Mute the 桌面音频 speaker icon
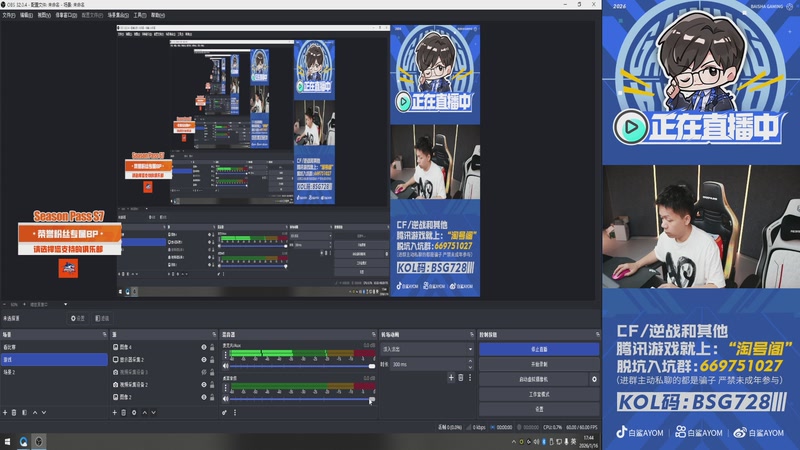Image resolution: width=800 pixels, height=450 pixels. click(226, 399)
